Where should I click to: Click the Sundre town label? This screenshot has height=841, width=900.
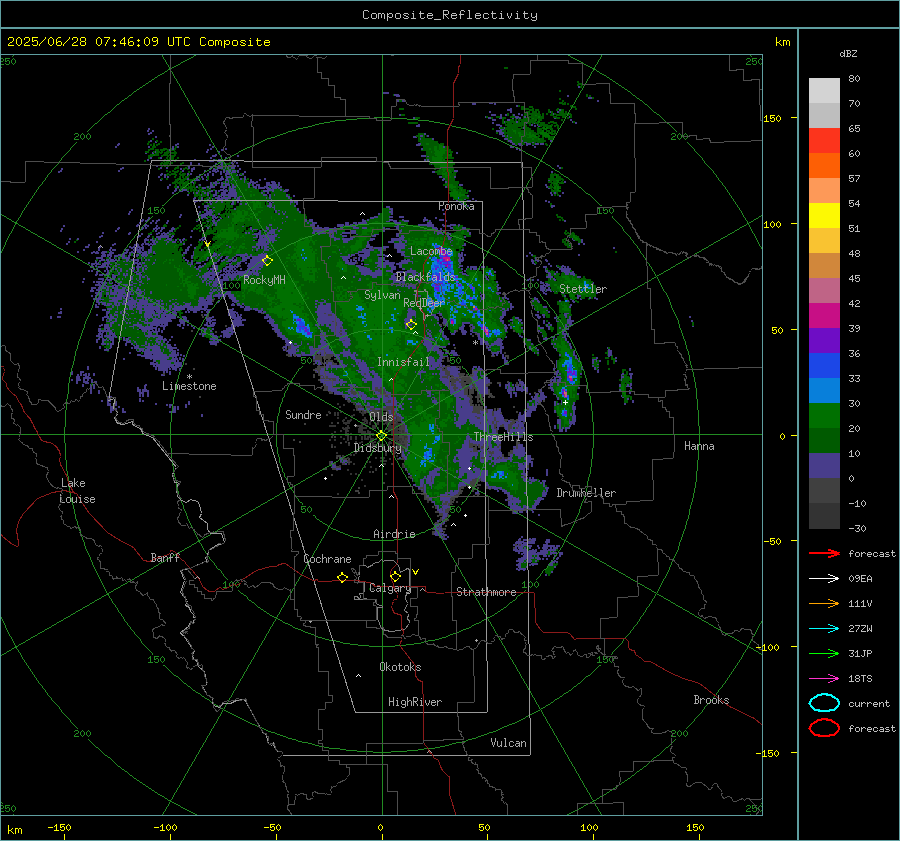pyautogui.click(x=303, y=414)
